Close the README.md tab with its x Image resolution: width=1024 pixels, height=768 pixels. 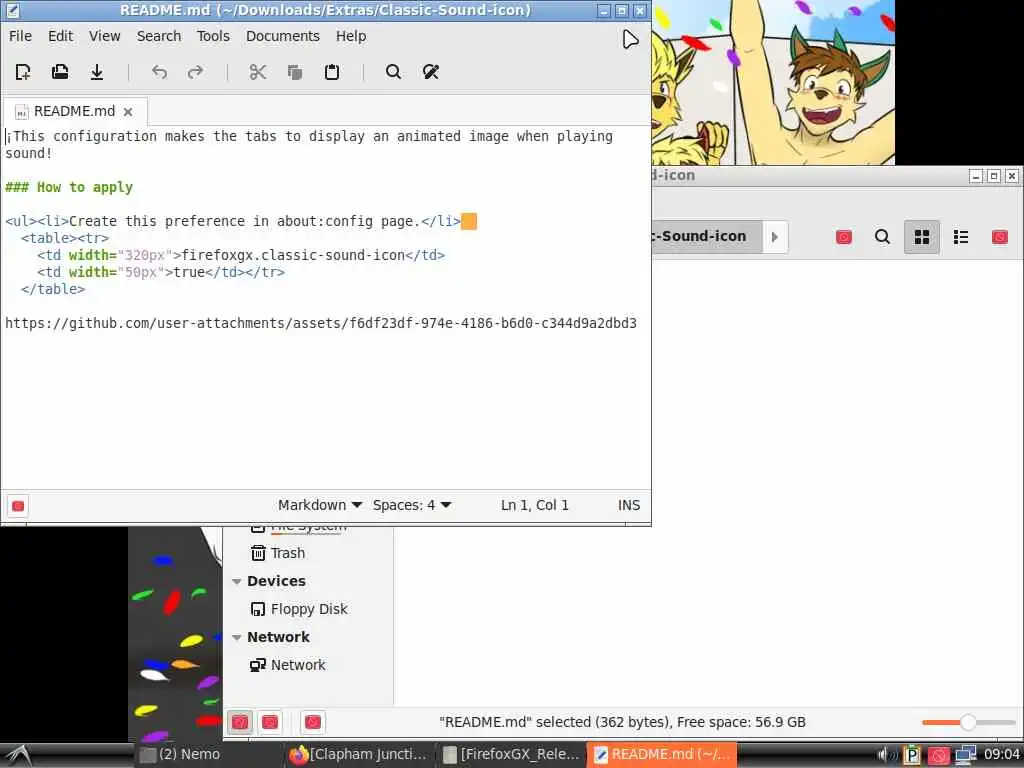pyautogui.click(x=129, y=112)
